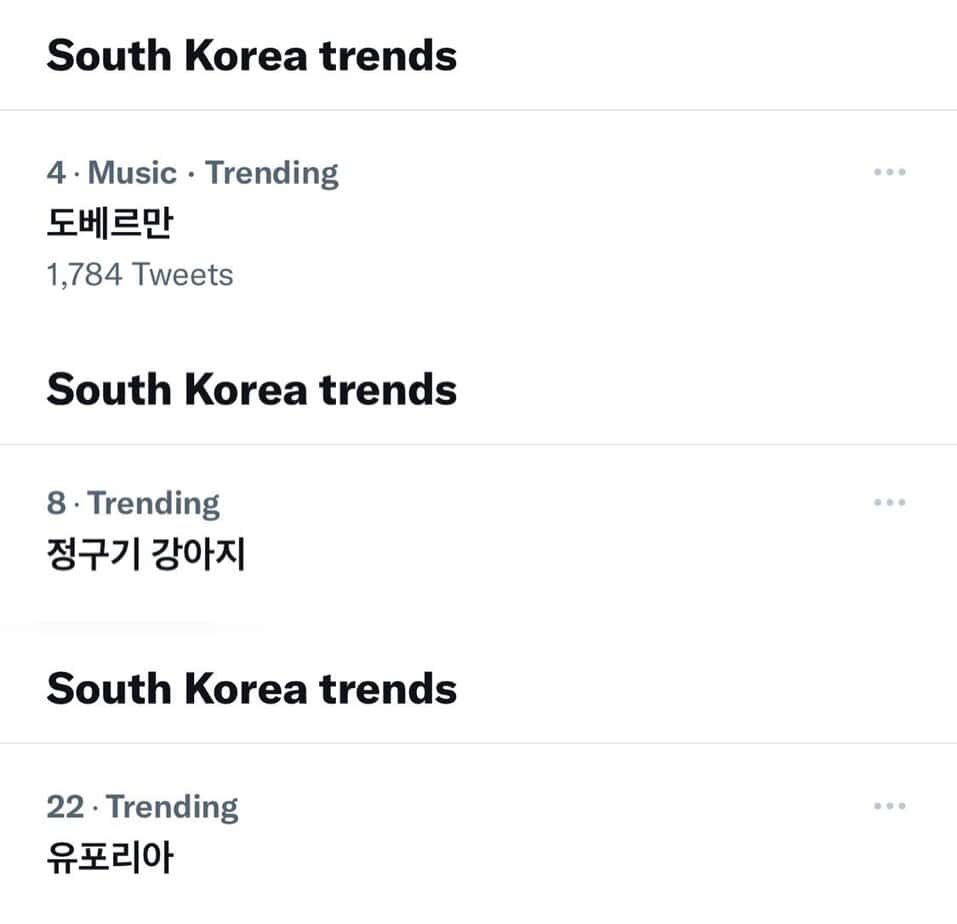Click the word 정구기 in the eighth trend

coord(92,553)
